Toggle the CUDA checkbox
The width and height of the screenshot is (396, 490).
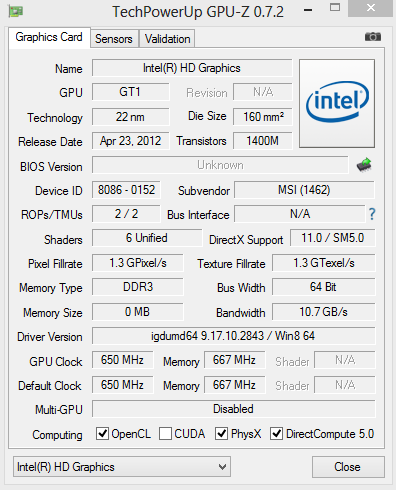[x=165, y=434]
